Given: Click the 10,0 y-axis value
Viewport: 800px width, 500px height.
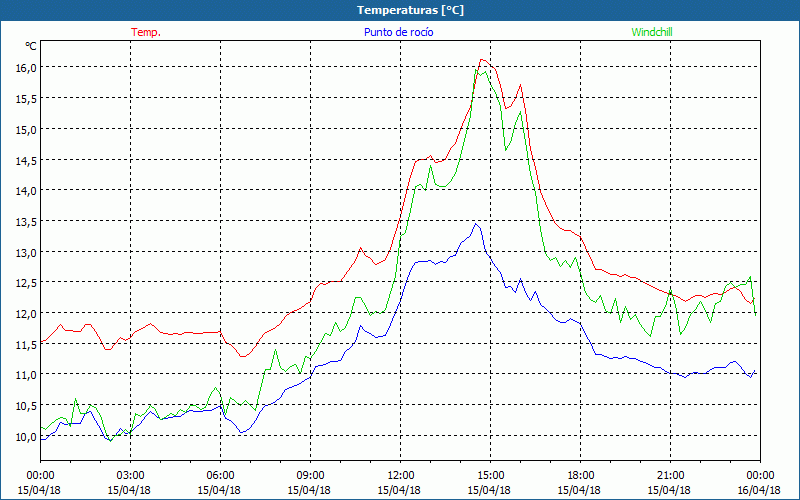Looking at the screenshot, I should (26, 436).
